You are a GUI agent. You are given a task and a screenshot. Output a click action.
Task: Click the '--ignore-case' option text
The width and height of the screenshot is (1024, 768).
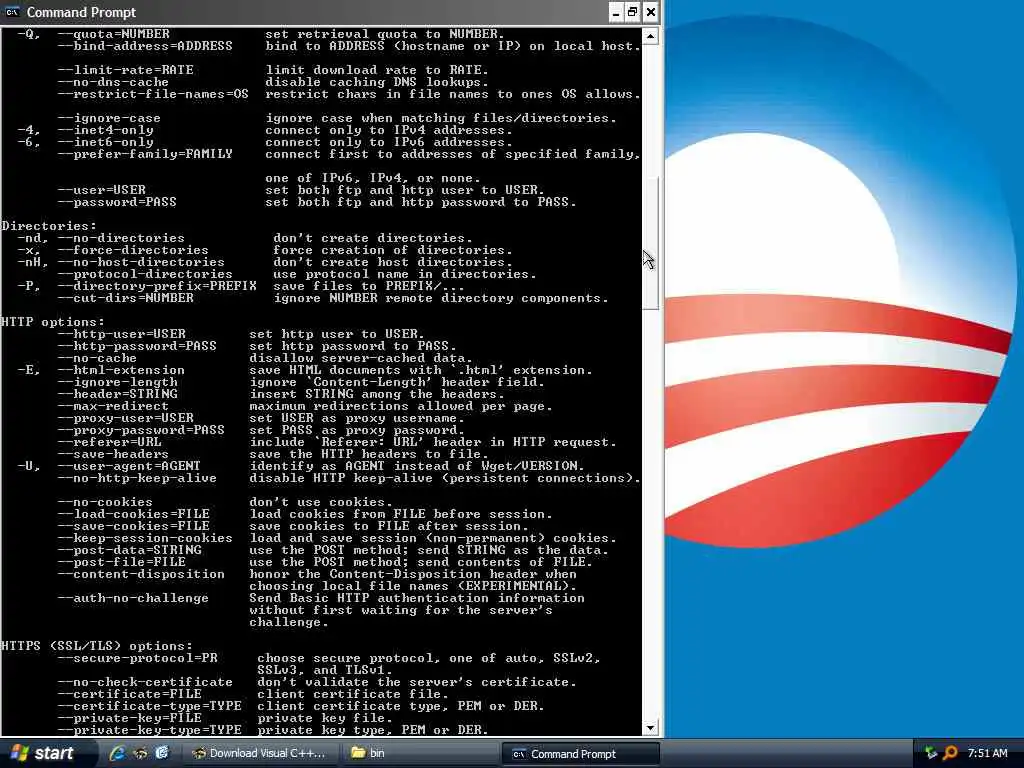pyautogui.click(x=108, y=118)
